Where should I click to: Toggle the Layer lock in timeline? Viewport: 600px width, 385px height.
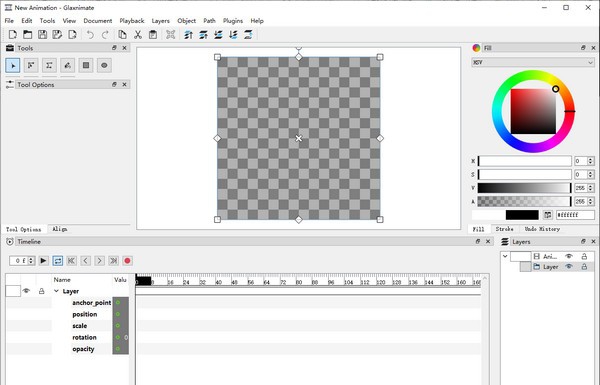(42, 291)
